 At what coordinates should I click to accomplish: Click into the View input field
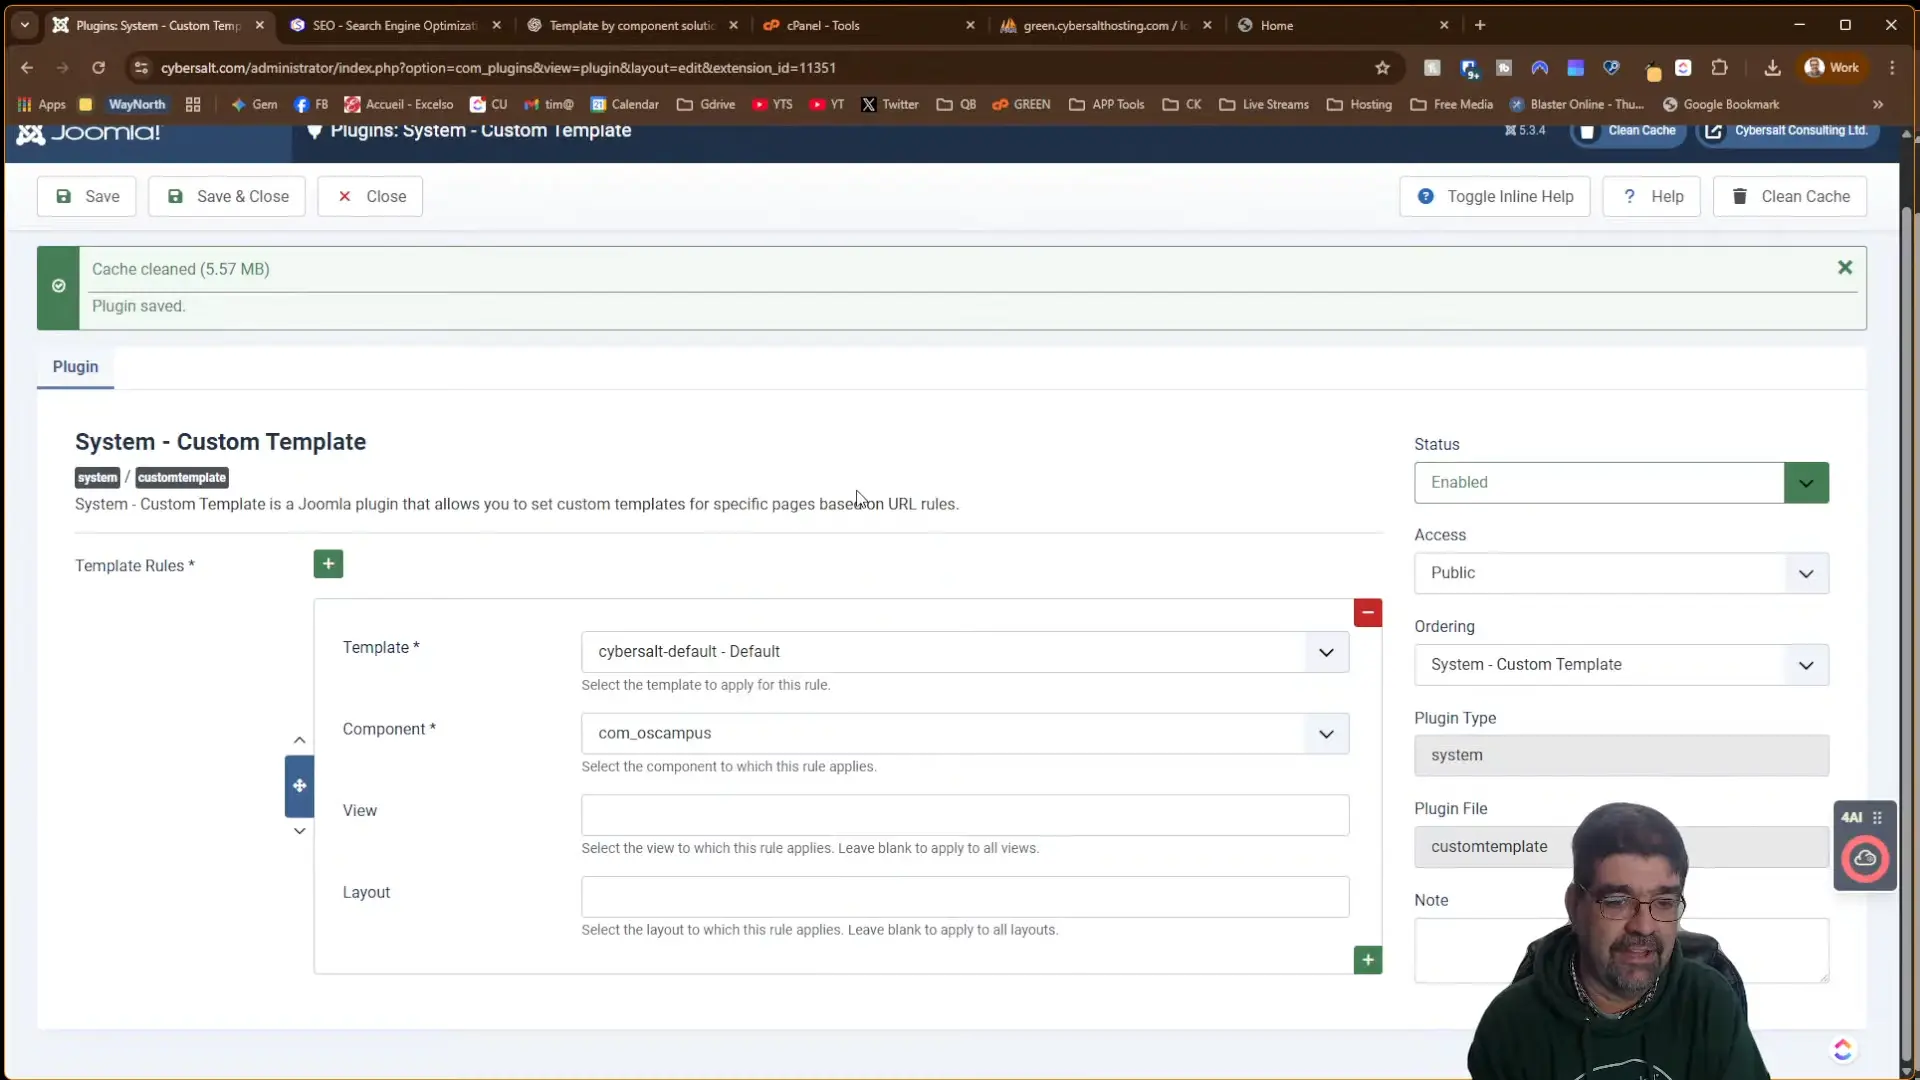click(964, 816)
